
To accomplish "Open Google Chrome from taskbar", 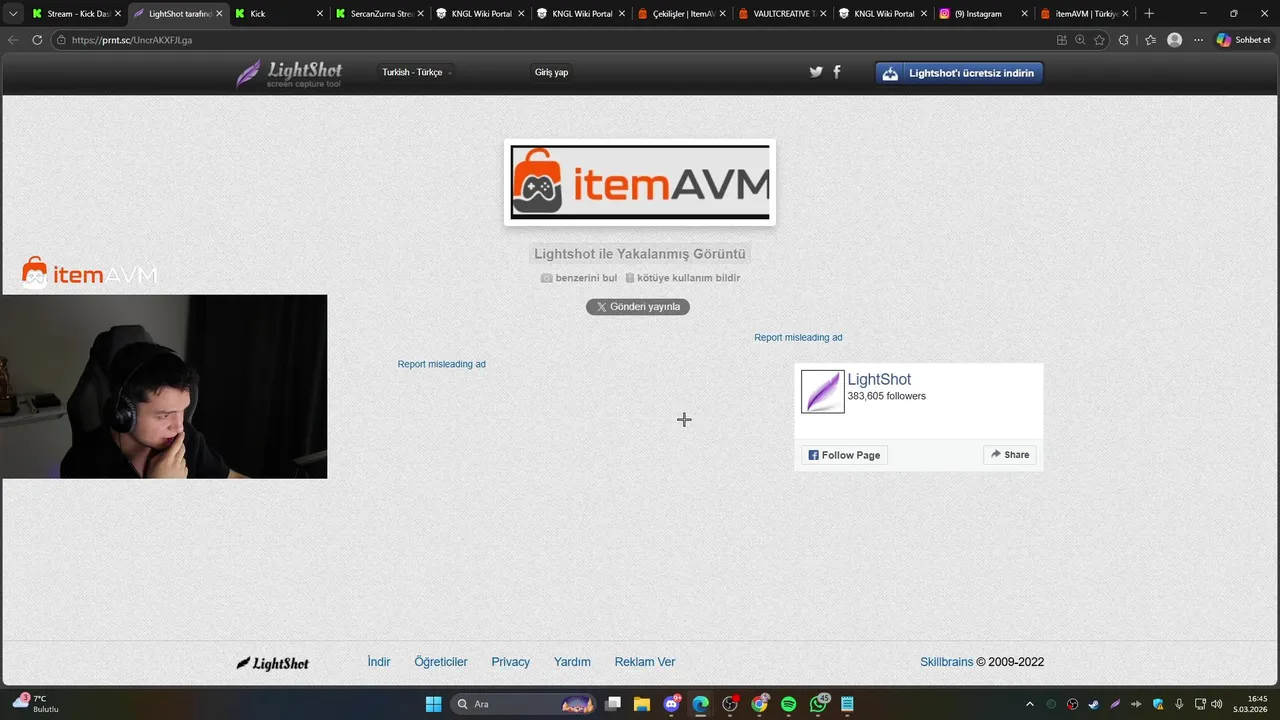I will coord(759,704).
